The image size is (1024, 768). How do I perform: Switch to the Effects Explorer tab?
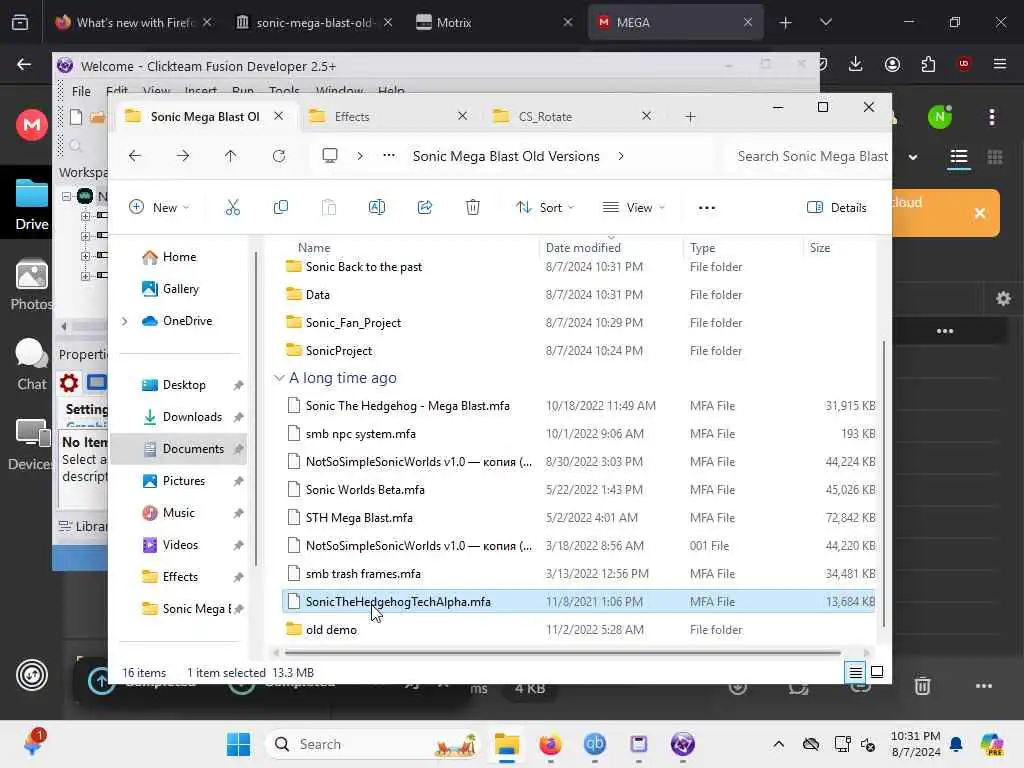point(389,116)
